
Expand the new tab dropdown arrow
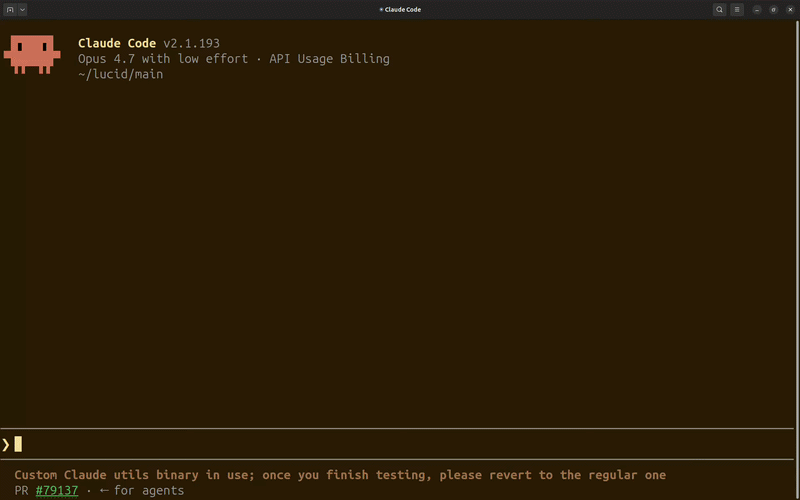(22, 10)
